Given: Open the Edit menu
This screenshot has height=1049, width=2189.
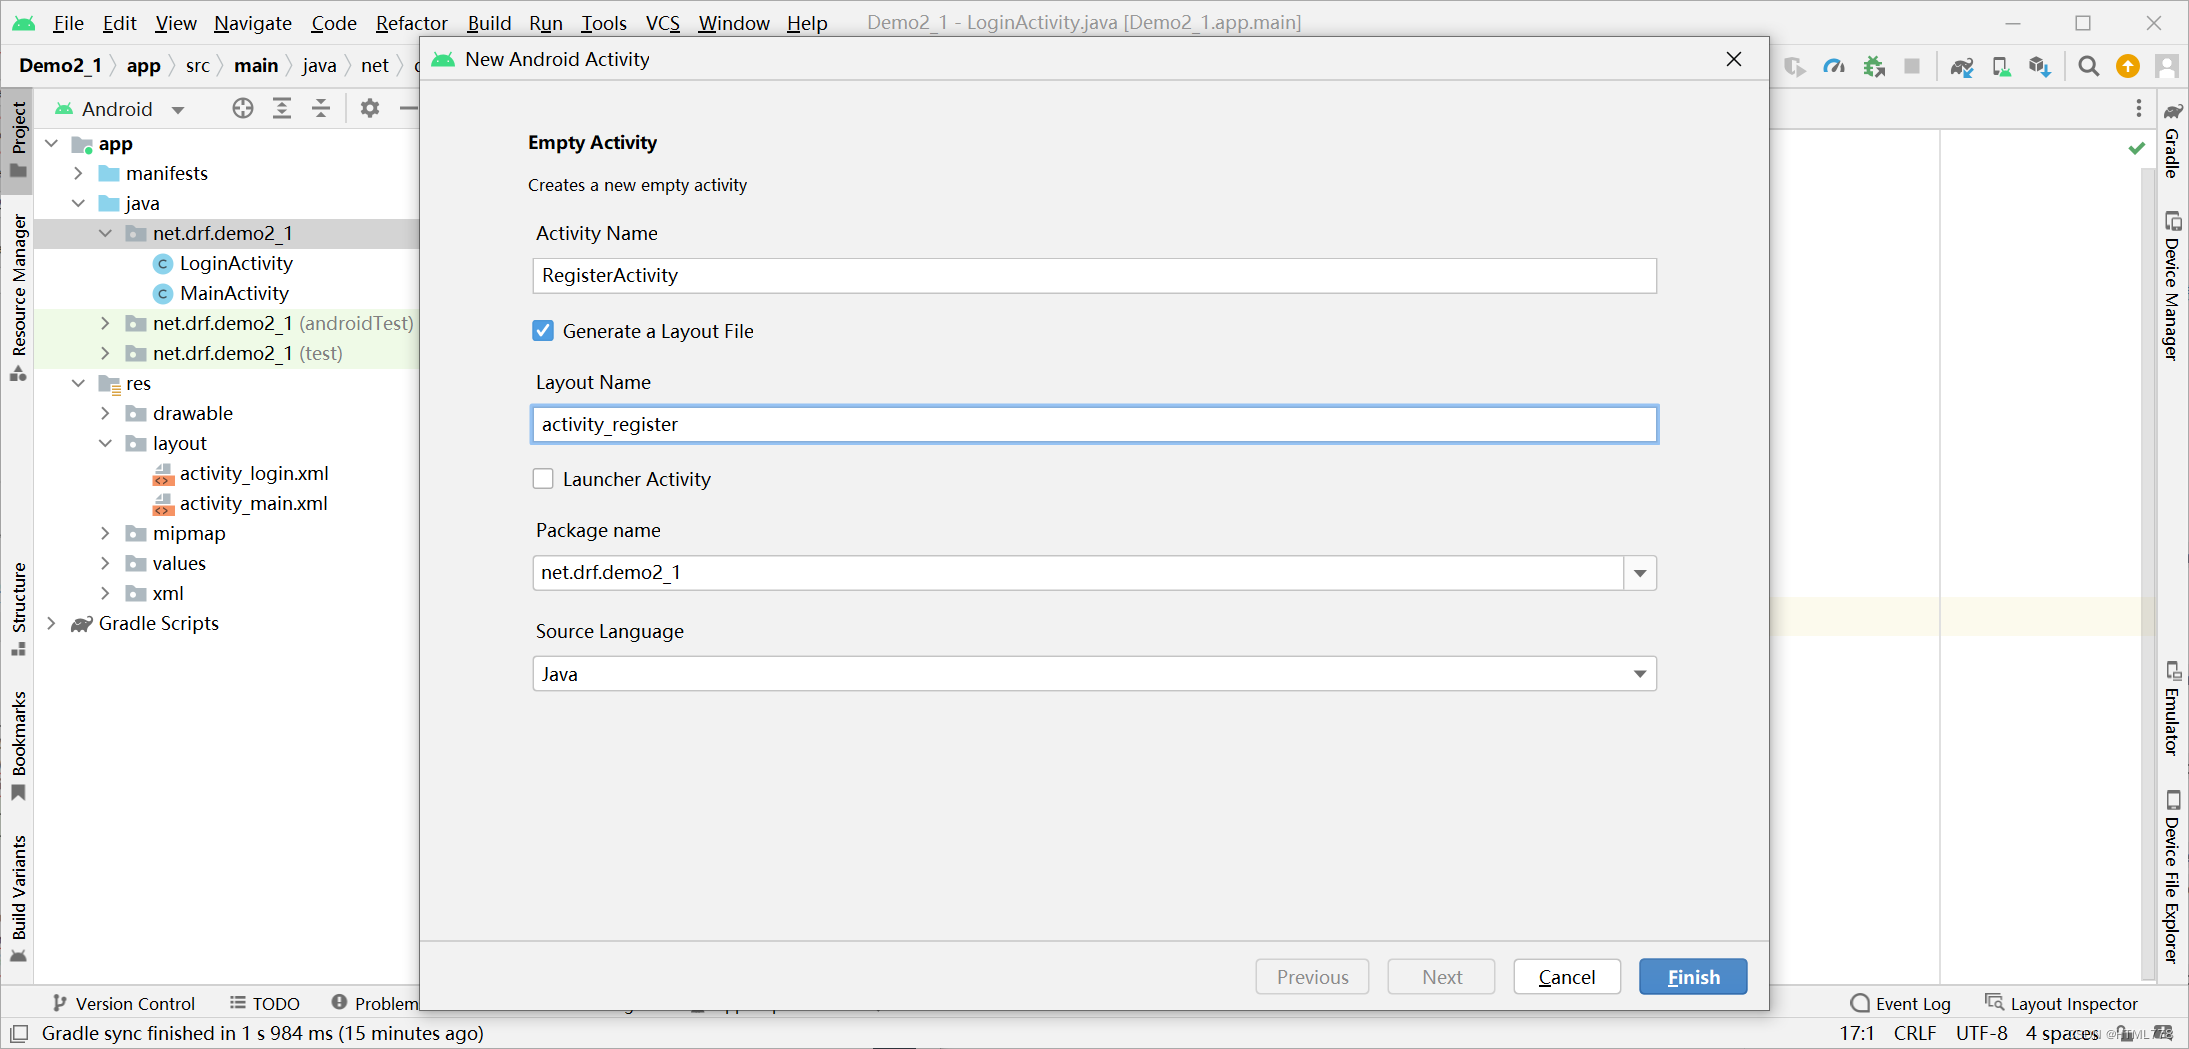Looking at the screenshot, I should coord(119,23).
